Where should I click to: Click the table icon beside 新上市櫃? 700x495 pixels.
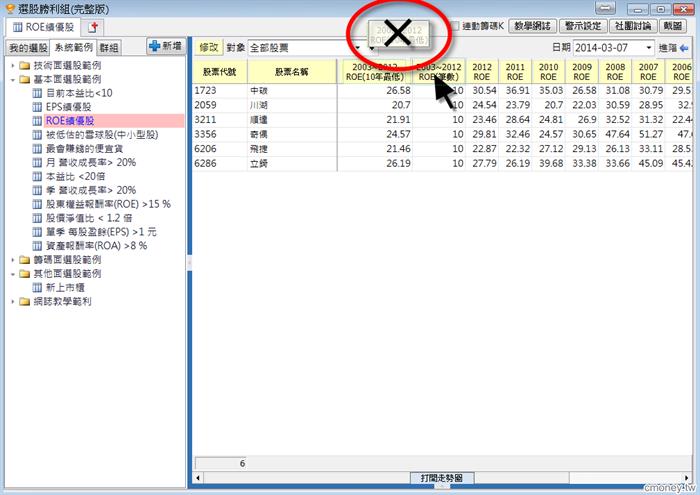click(38, 287)
